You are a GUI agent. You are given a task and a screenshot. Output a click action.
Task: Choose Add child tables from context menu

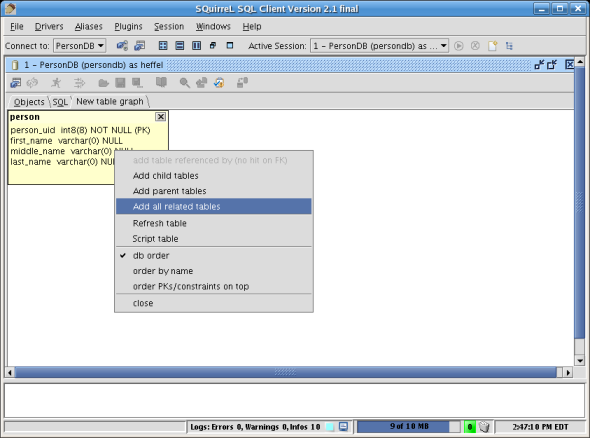(214, 176)
